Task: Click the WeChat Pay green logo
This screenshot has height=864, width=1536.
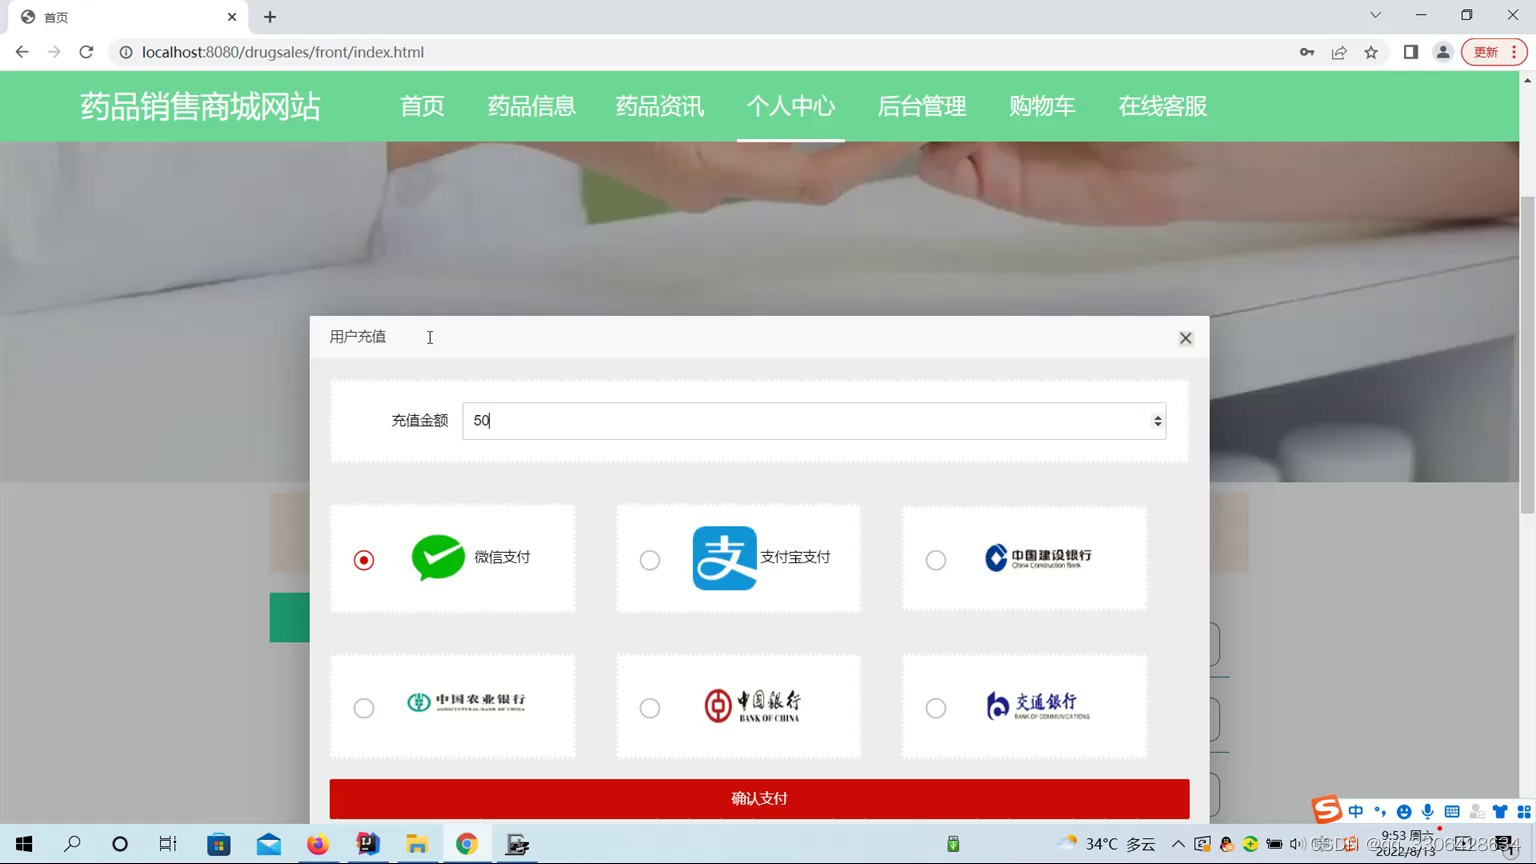Action: click(x=438, y=557)
